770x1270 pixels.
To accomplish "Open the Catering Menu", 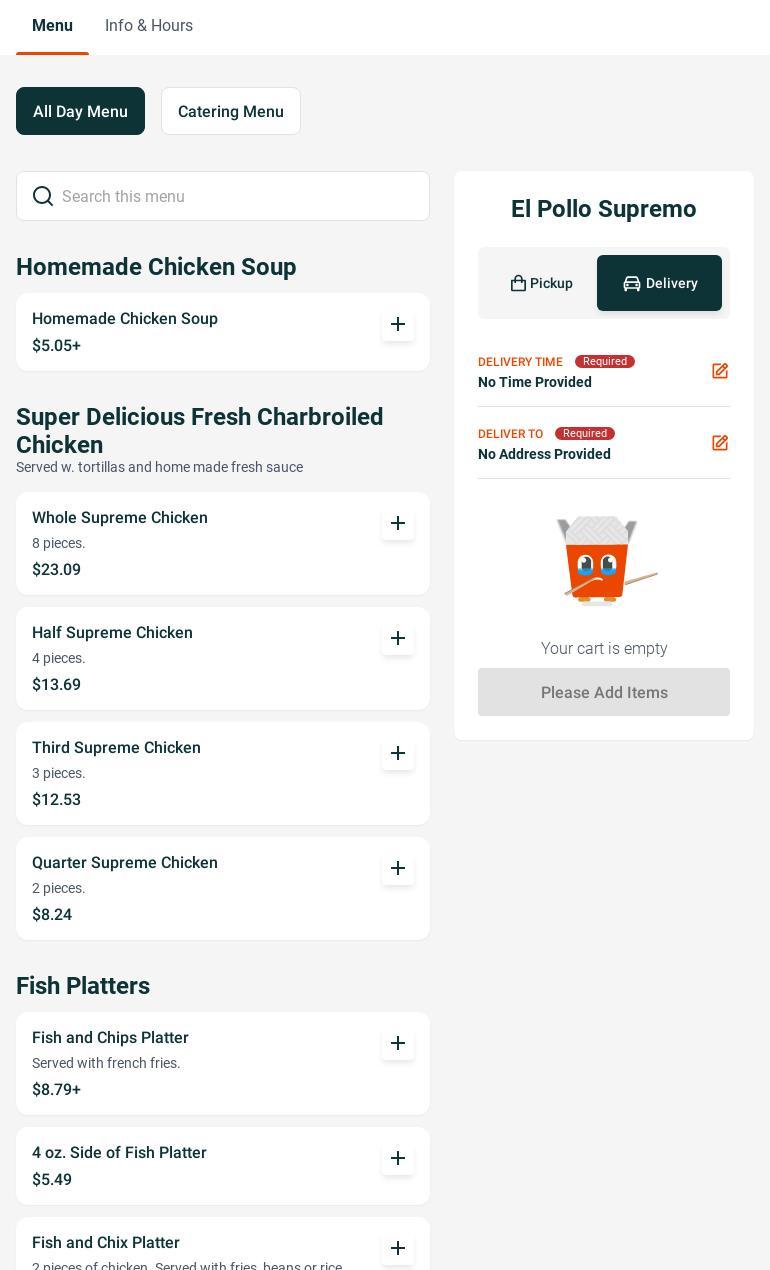I will [231, 111].
